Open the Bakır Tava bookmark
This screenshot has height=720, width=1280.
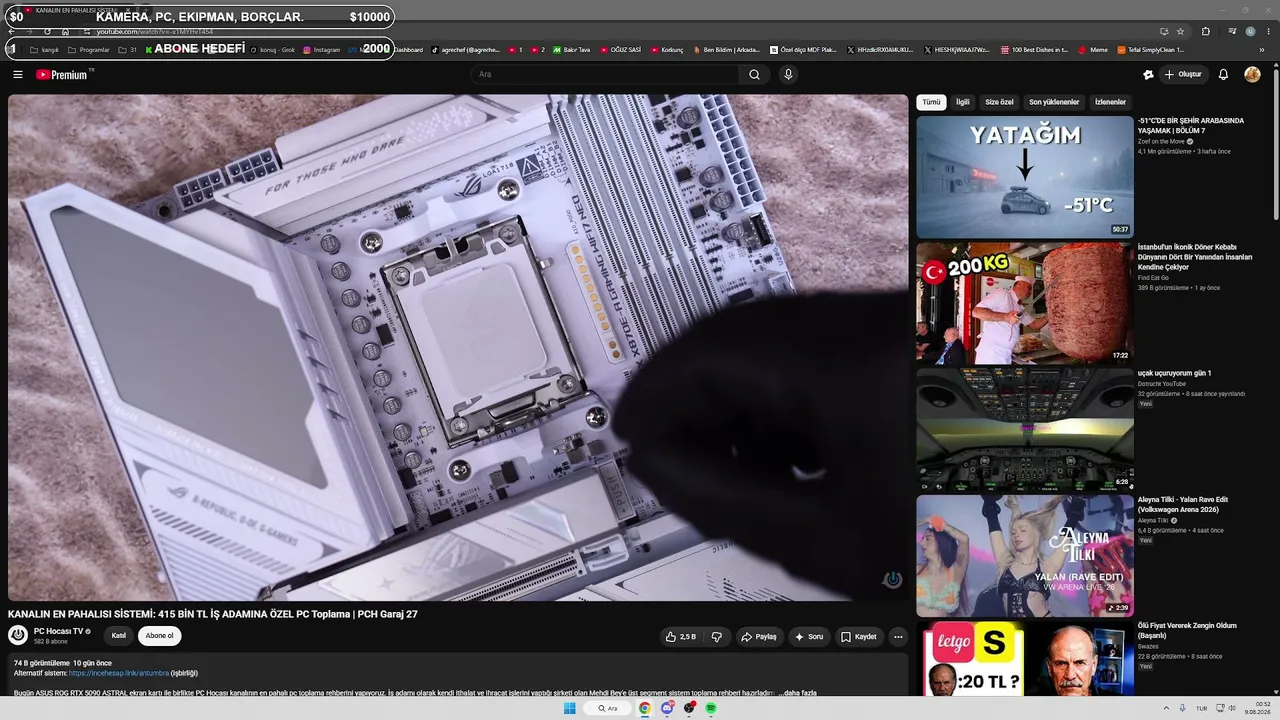(572, 49)
